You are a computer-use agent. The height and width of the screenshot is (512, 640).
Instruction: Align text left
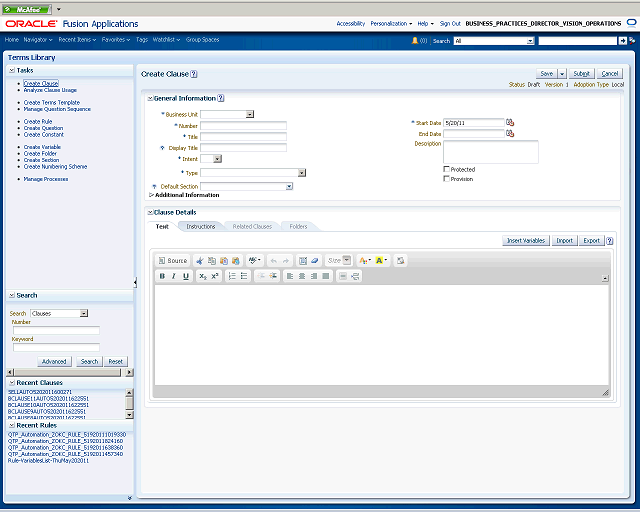pos(290,276)
